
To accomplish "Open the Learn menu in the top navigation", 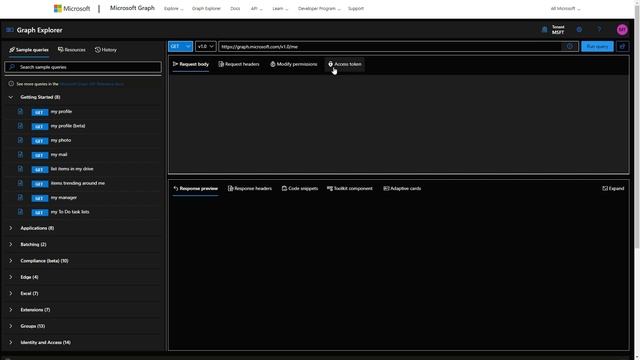I will tap(280, 9).
